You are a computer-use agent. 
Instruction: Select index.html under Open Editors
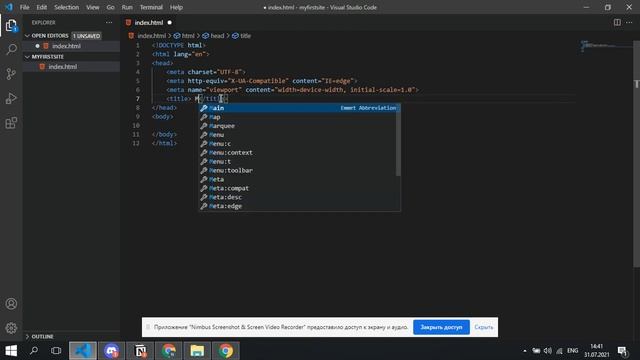[x=71, y=46]
